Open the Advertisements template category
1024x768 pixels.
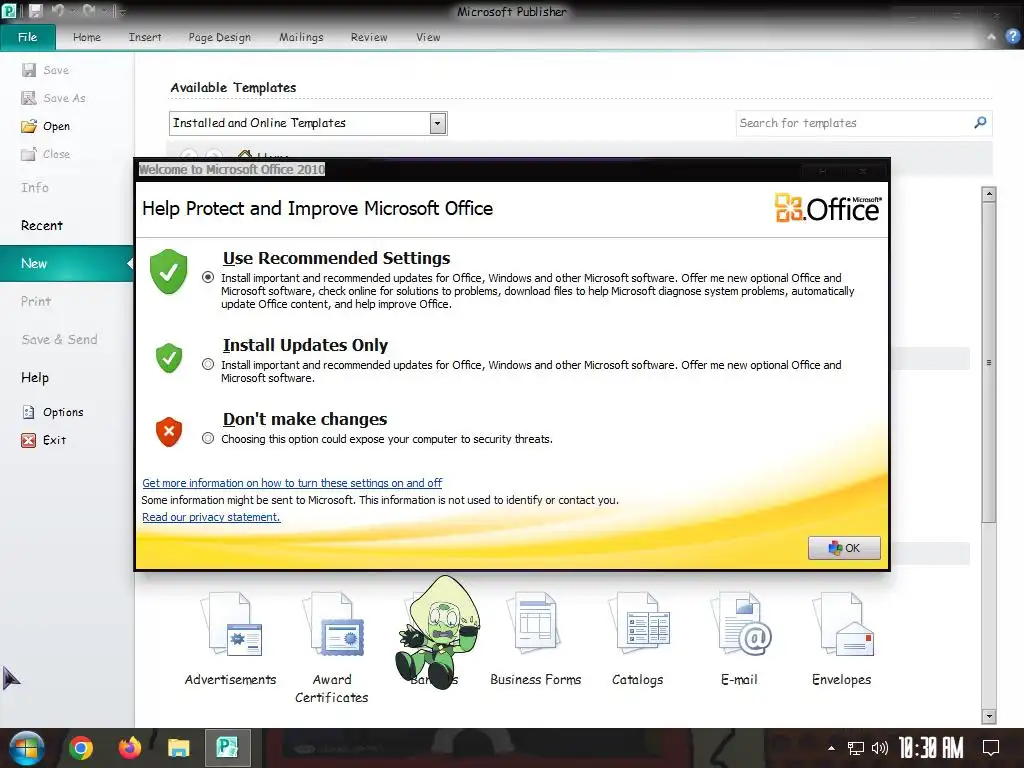[x=231, y=639]
